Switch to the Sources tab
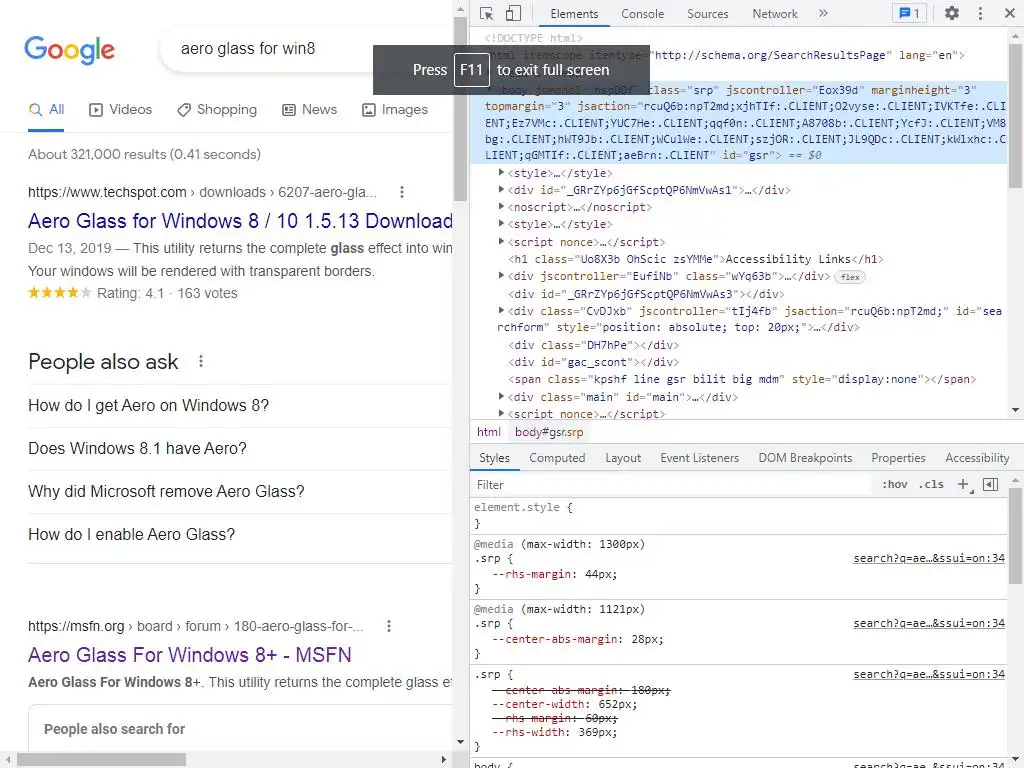This screenshot has height=768, width=1024. (x=707, y=14)
